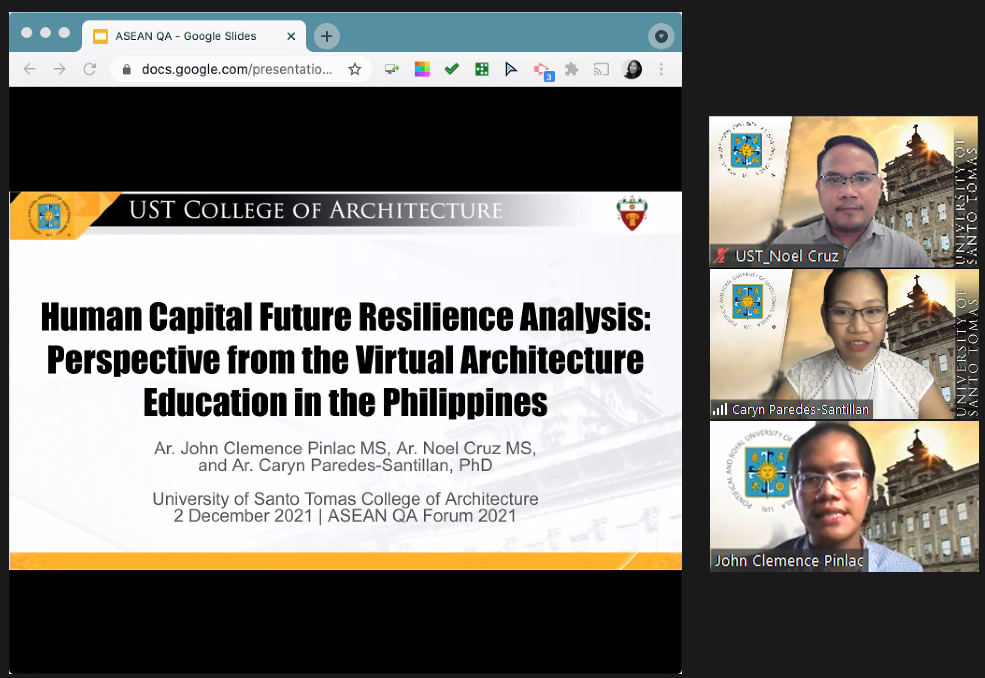Viewport: 985px width, 678px height.
Task: Click the "UST_Noel Cruz" name label
Action: point(786,256)
